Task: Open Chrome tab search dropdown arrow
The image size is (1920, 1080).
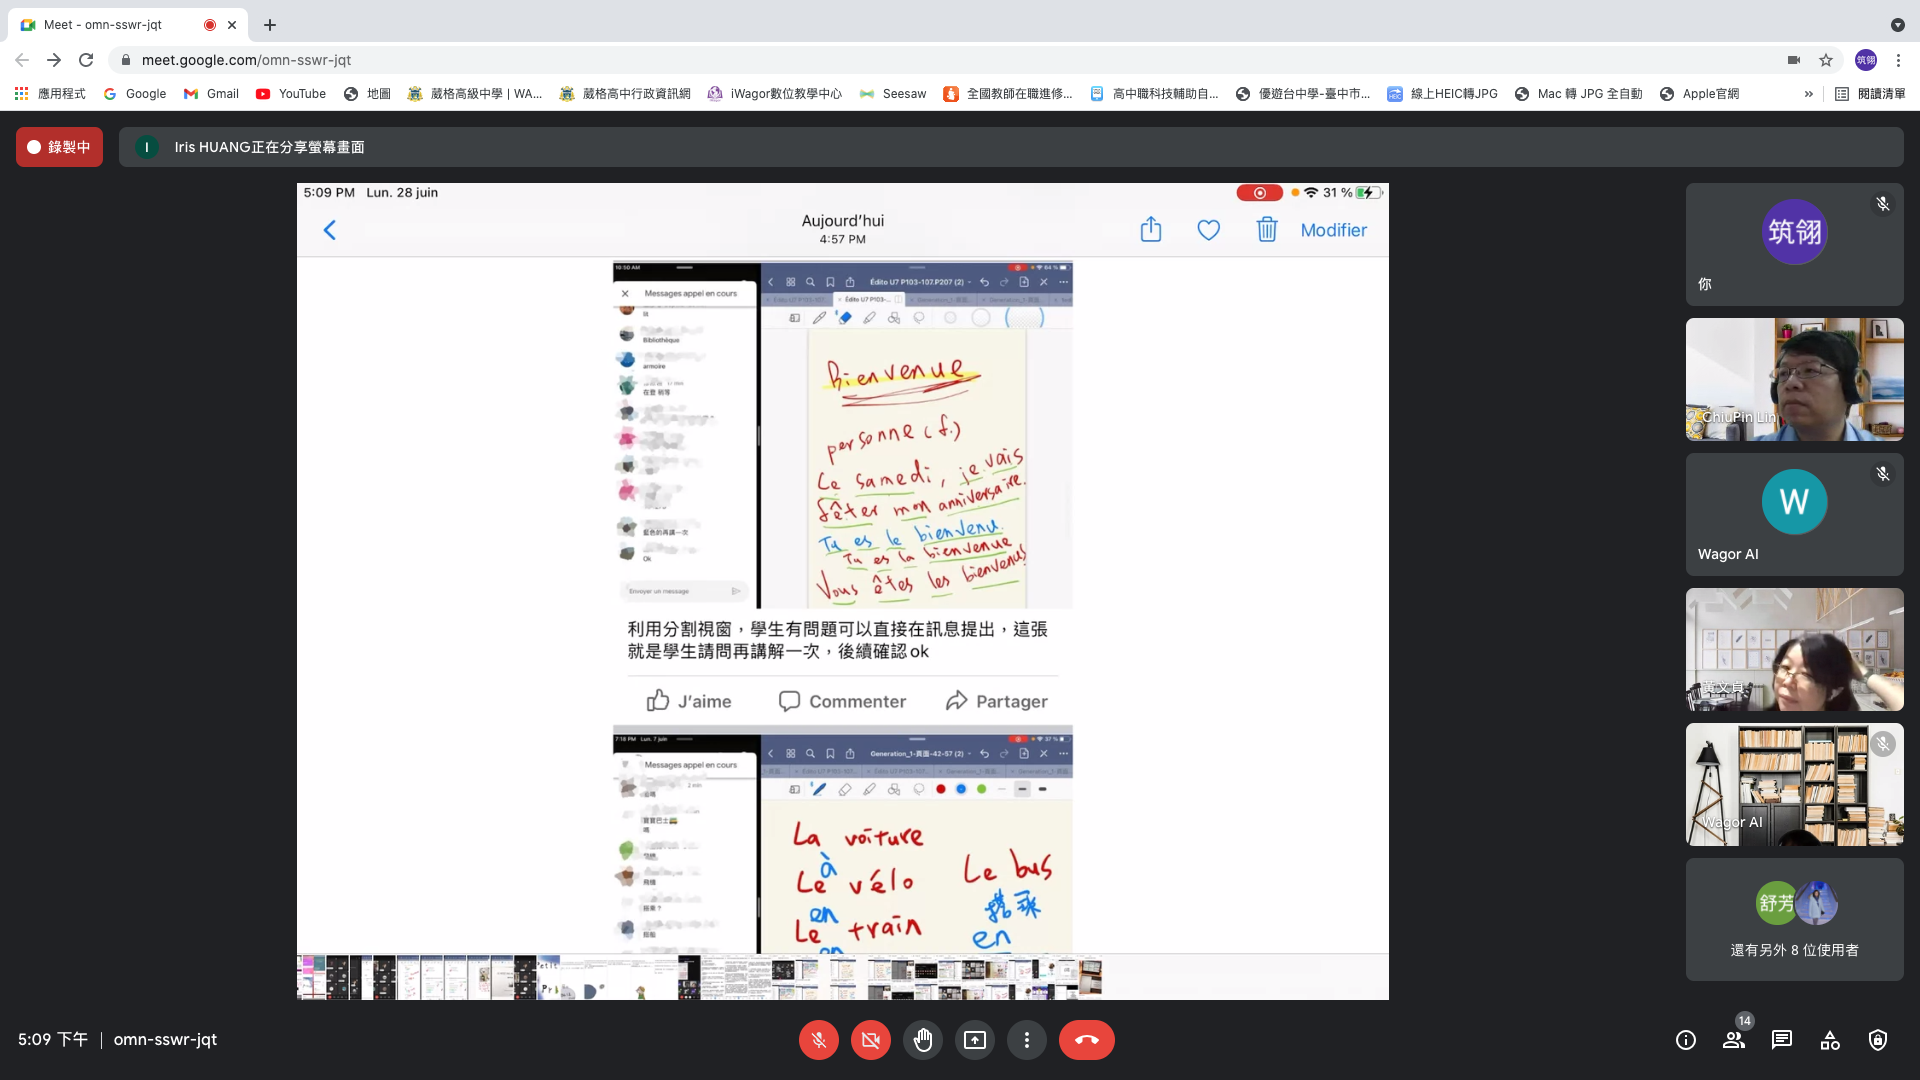Action: click(x=1897, y=25)
